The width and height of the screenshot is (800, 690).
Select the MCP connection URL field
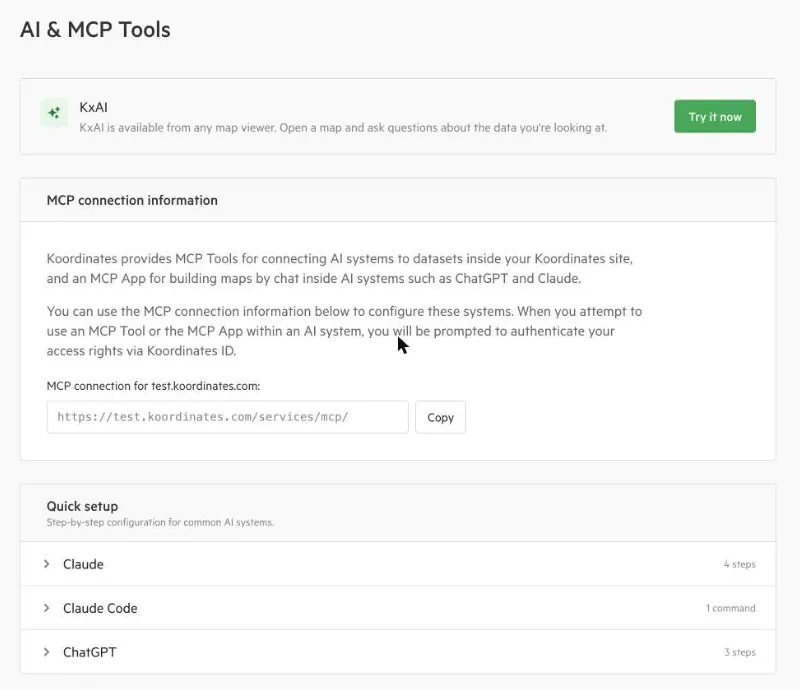(x=228, y=417)
